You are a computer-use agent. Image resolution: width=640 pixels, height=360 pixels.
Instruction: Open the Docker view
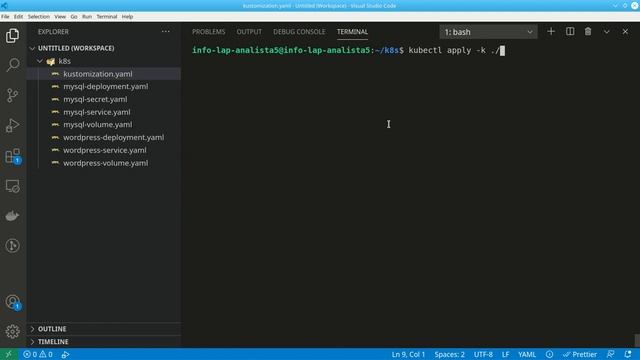[x=13, y=216]
